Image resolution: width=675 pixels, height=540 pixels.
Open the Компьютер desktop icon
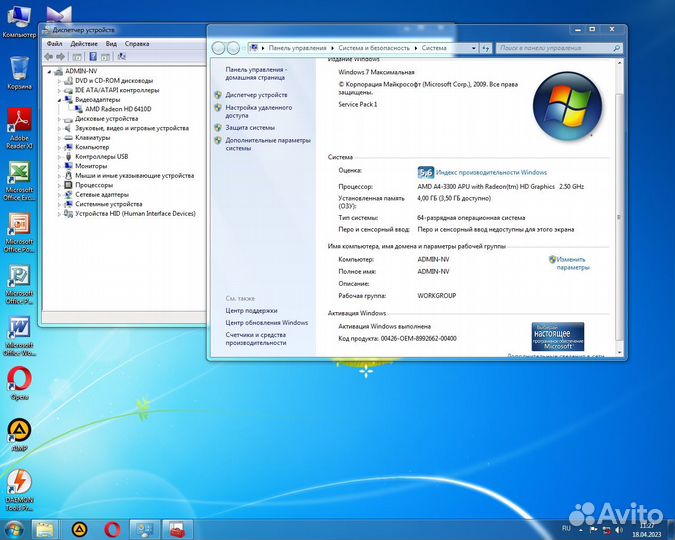pos(19,22)
